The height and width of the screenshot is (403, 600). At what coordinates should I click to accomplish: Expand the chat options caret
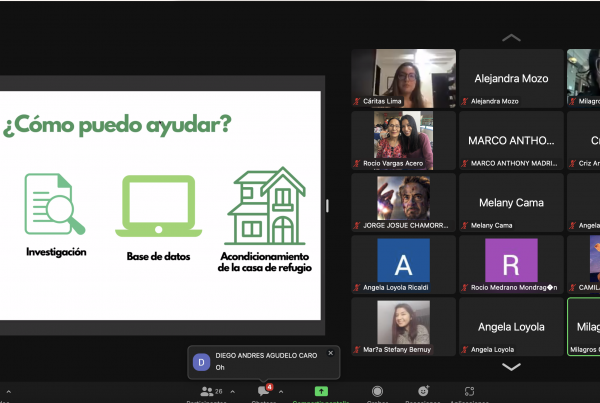(281, 392)
